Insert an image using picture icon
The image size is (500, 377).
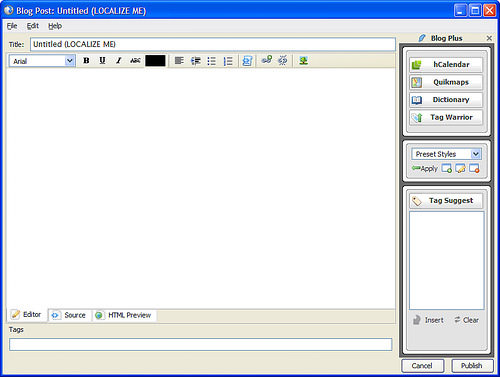(303, 60)
